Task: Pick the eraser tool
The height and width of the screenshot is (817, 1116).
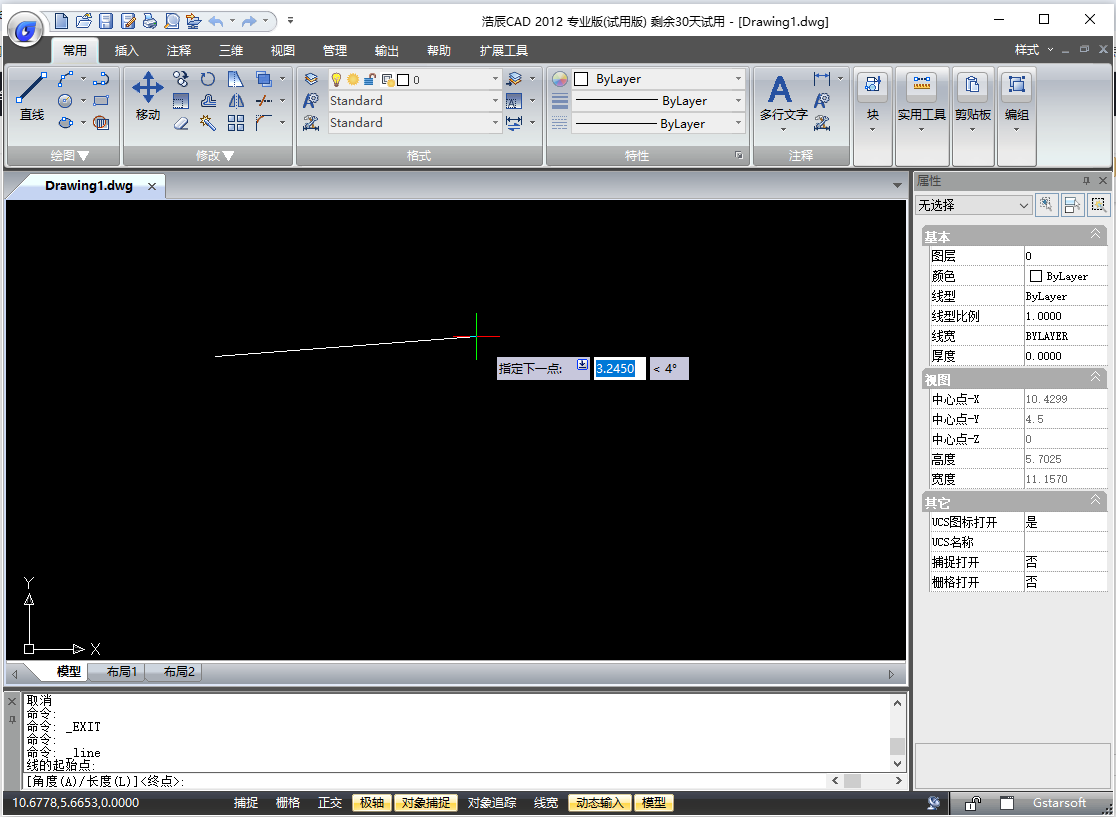Action: coord(181,123)
